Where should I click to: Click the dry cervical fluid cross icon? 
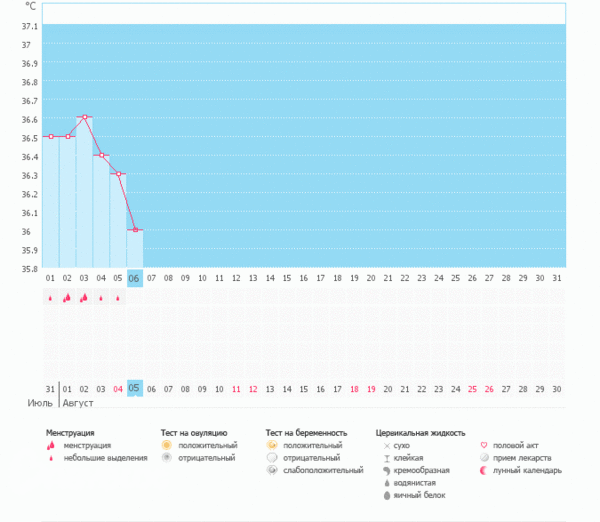click(x=386, y=445)
